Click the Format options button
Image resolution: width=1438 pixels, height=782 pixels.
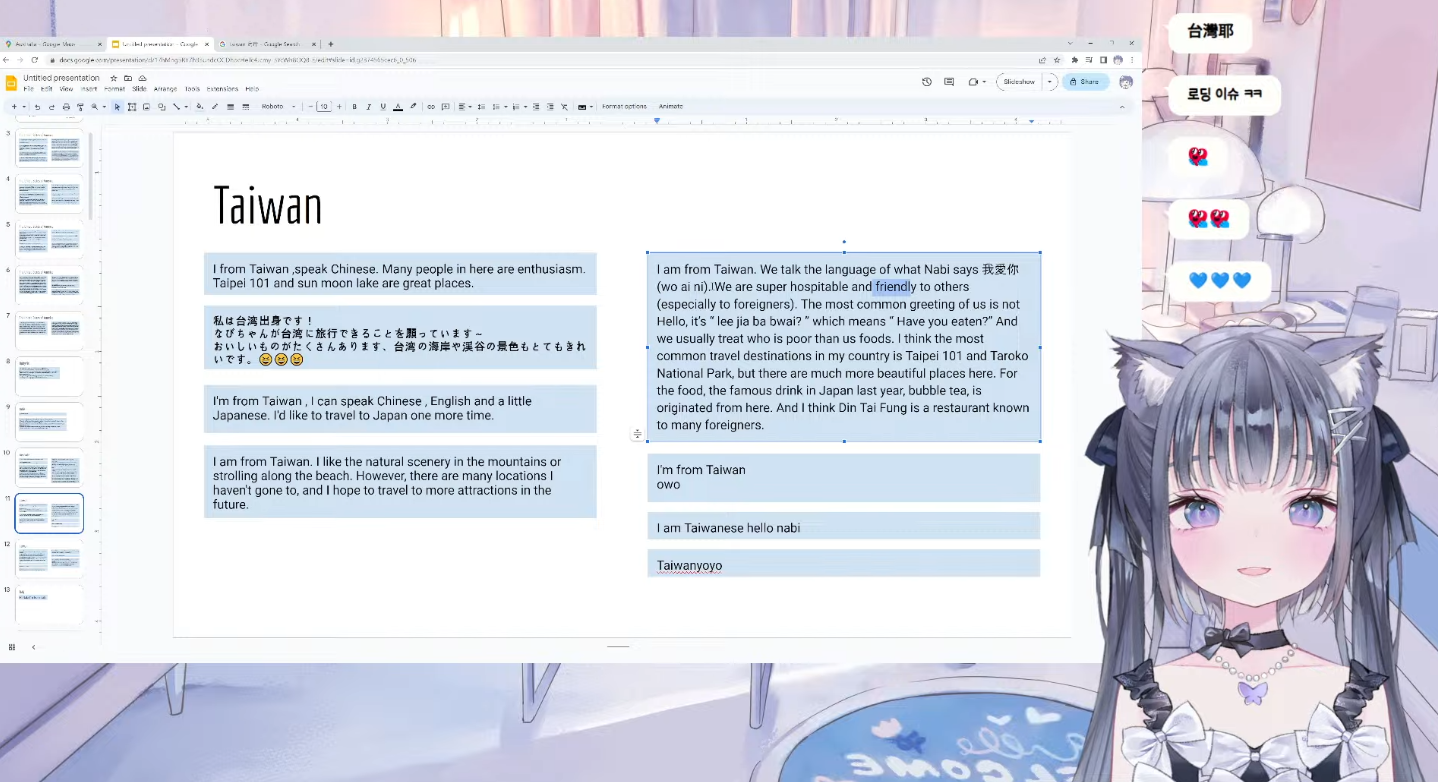point(624,106)
